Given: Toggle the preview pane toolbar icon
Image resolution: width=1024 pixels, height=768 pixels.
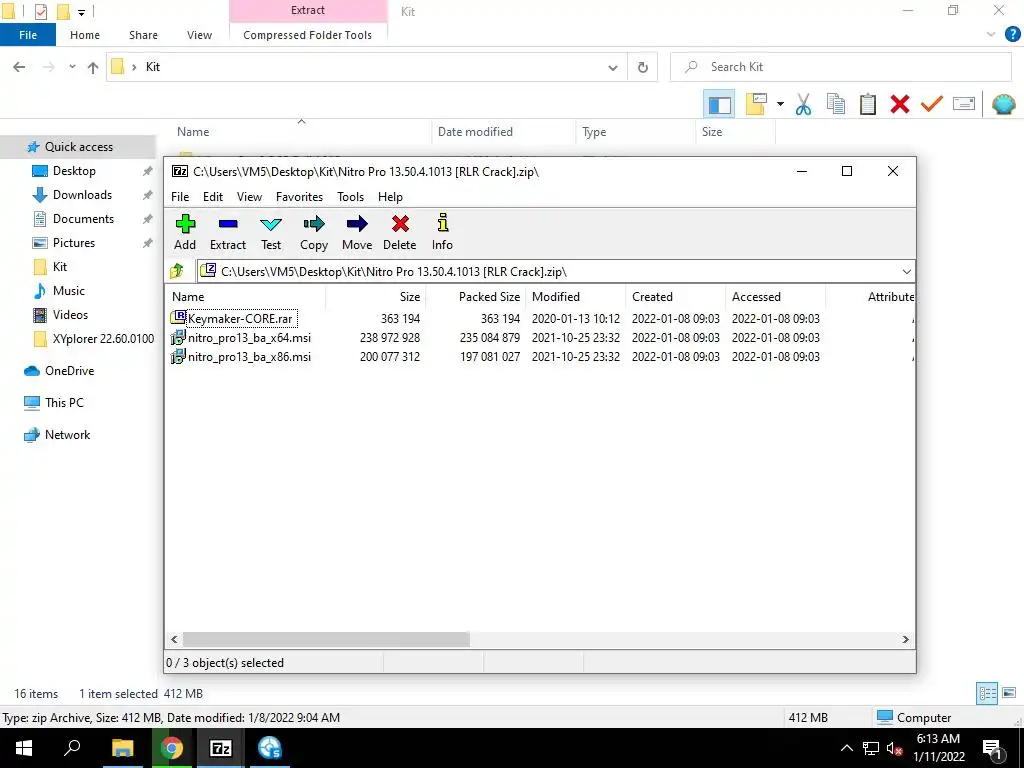Looking at the screenshot, I should pyautogui.click(x=719, y=104).
